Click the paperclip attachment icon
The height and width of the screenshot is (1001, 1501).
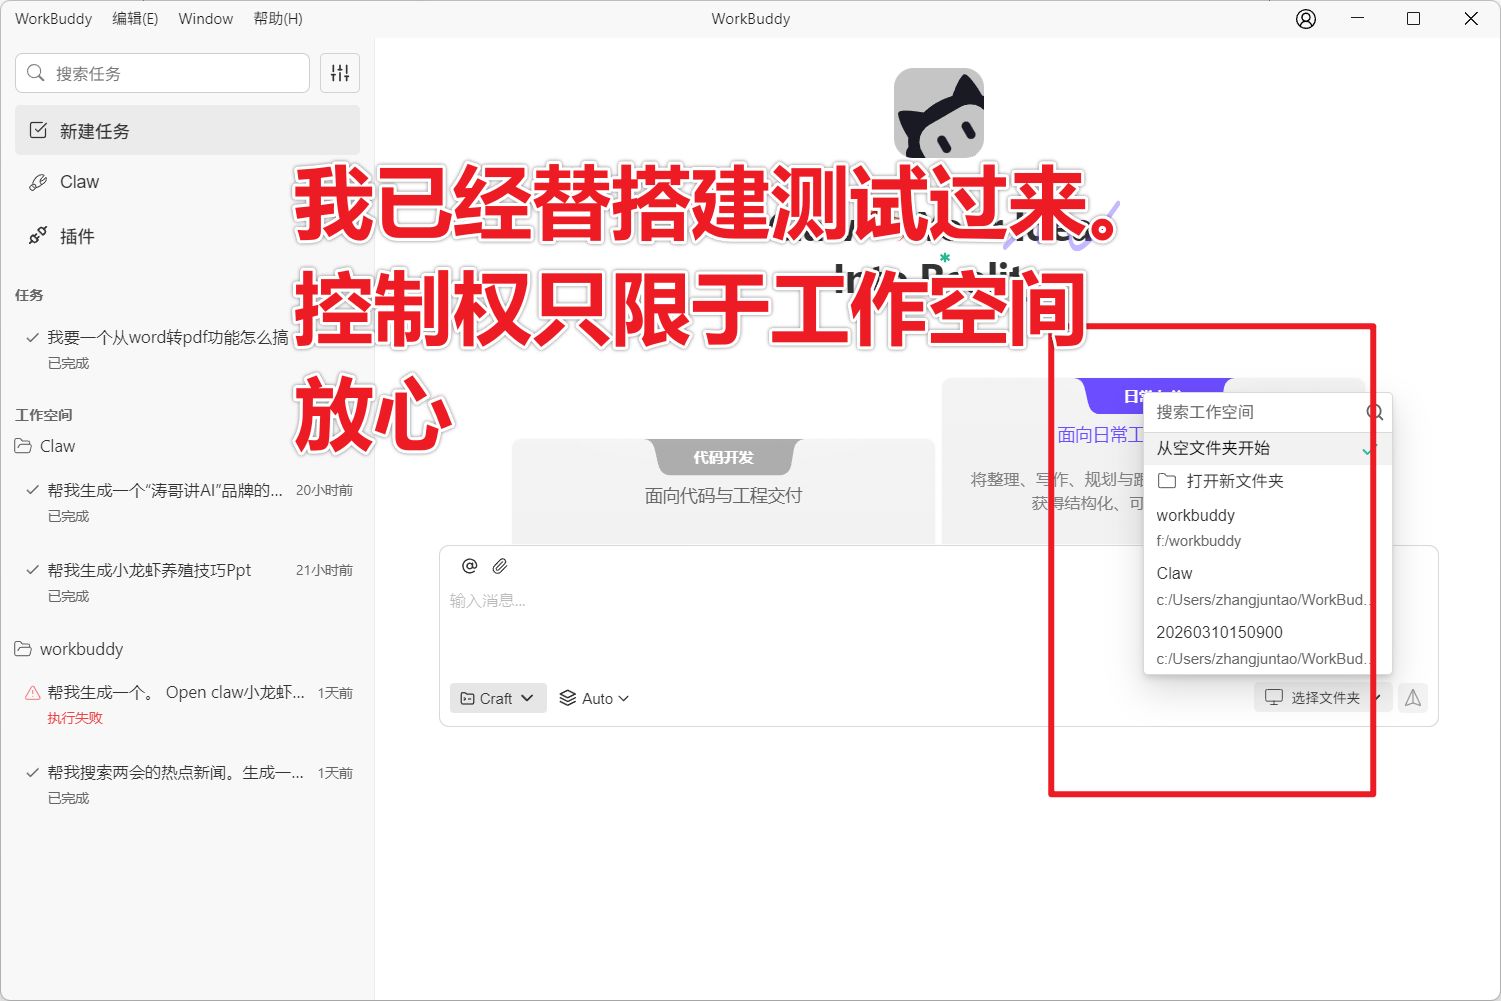coord(500,566)
